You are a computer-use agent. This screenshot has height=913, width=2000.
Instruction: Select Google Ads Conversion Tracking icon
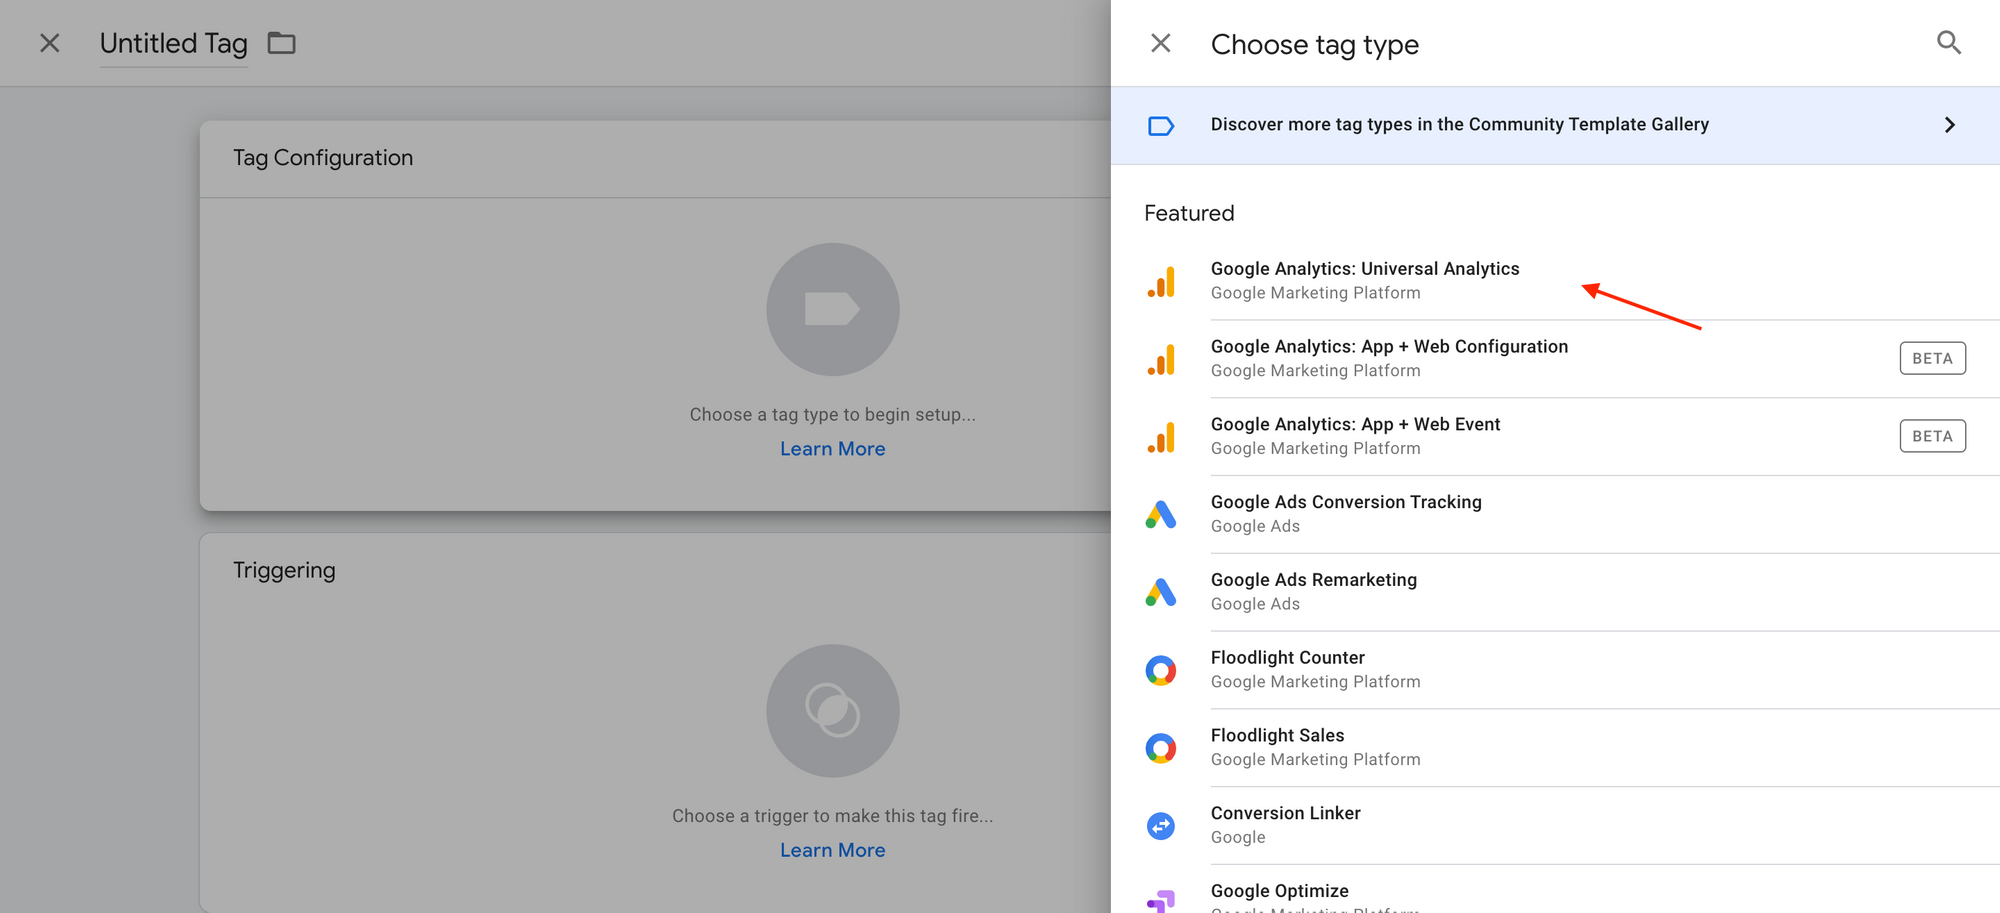click(1160, 514)
